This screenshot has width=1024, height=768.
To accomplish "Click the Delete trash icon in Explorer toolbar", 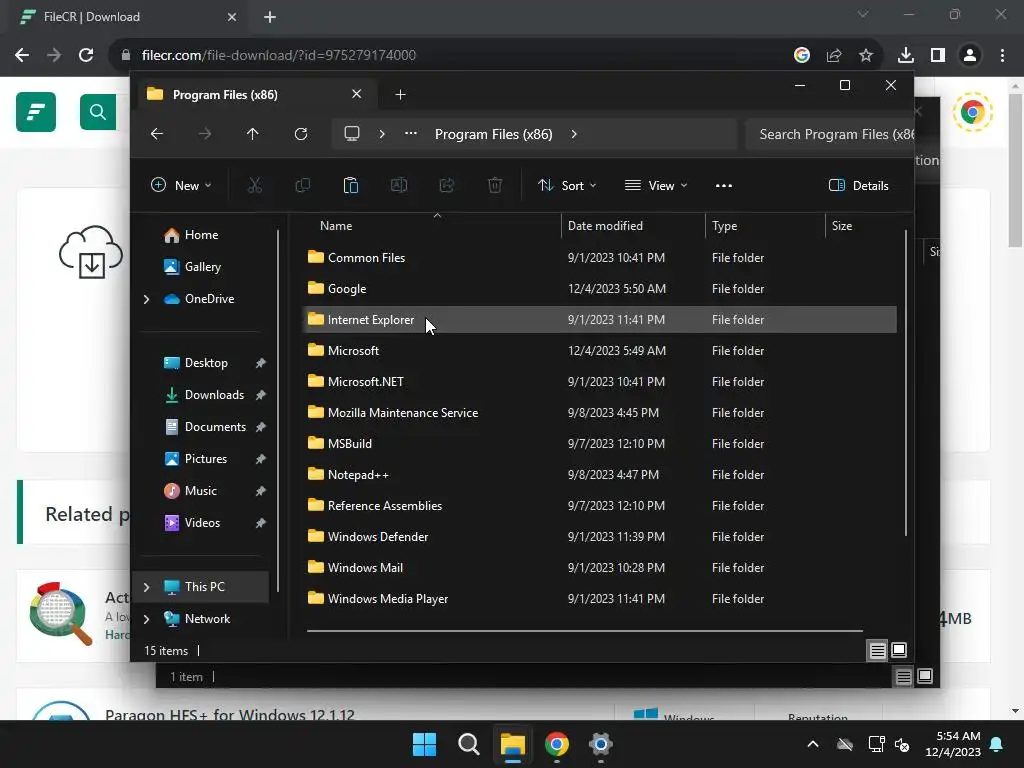I will 495,185.
